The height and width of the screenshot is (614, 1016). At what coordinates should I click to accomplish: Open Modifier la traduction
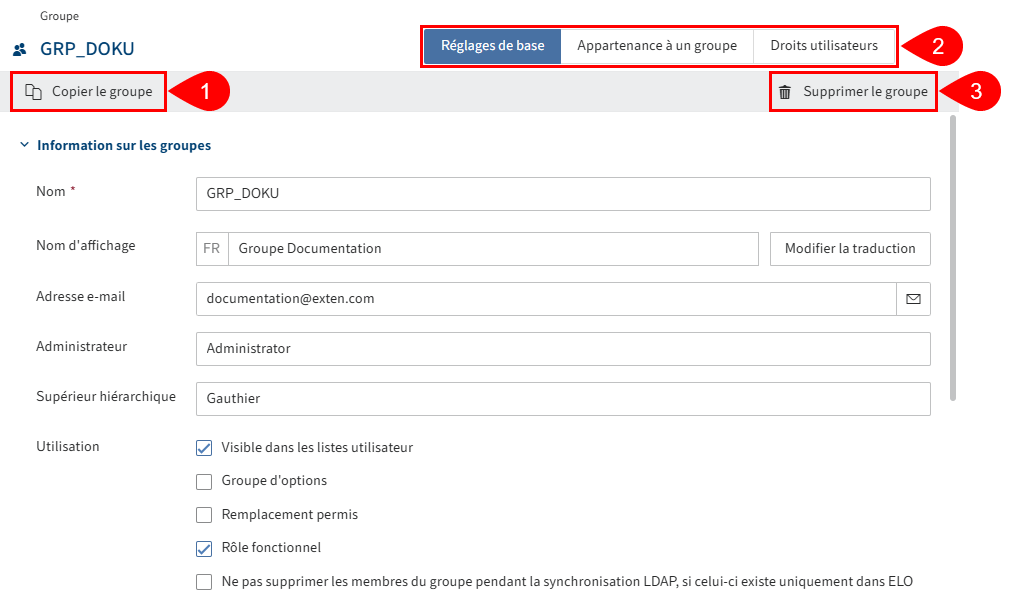pyautogui.click(x=849, y=248)
